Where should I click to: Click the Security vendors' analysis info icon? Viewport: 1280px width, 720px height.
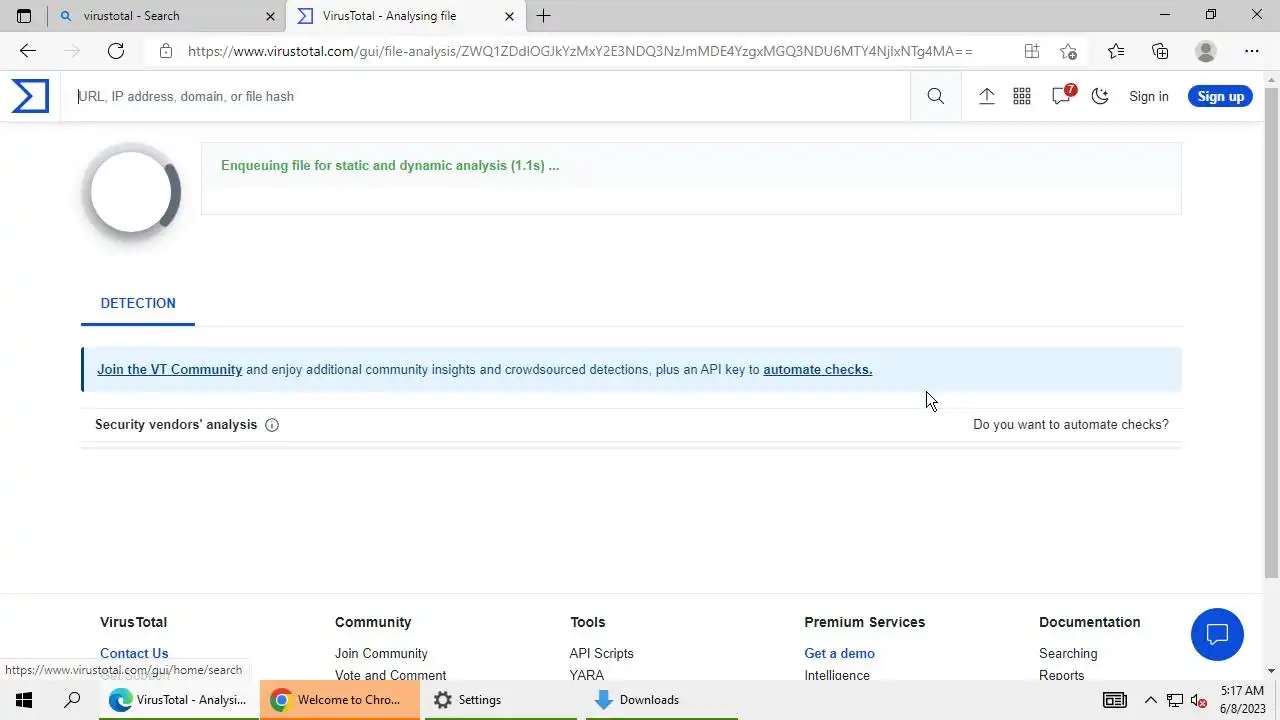point(272,425)
